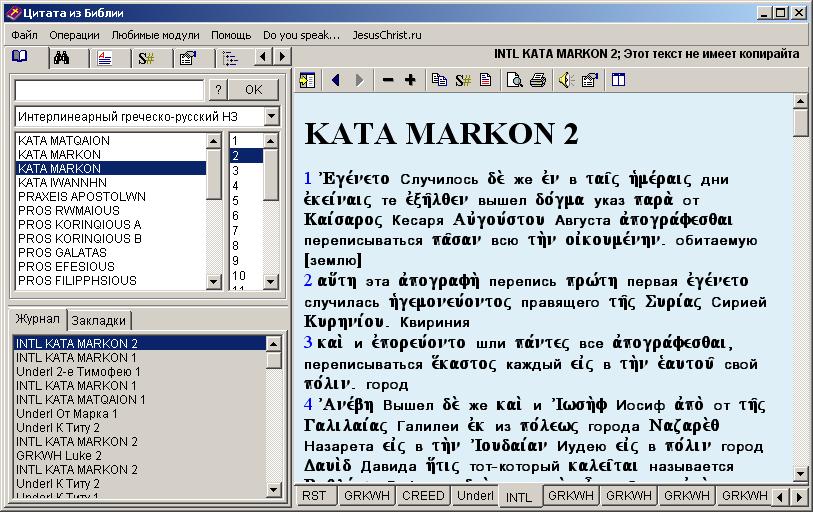The height and width of the screenshot is (512, 813).
Task: Open the Операции menu
Action: (x=74, y=35)
